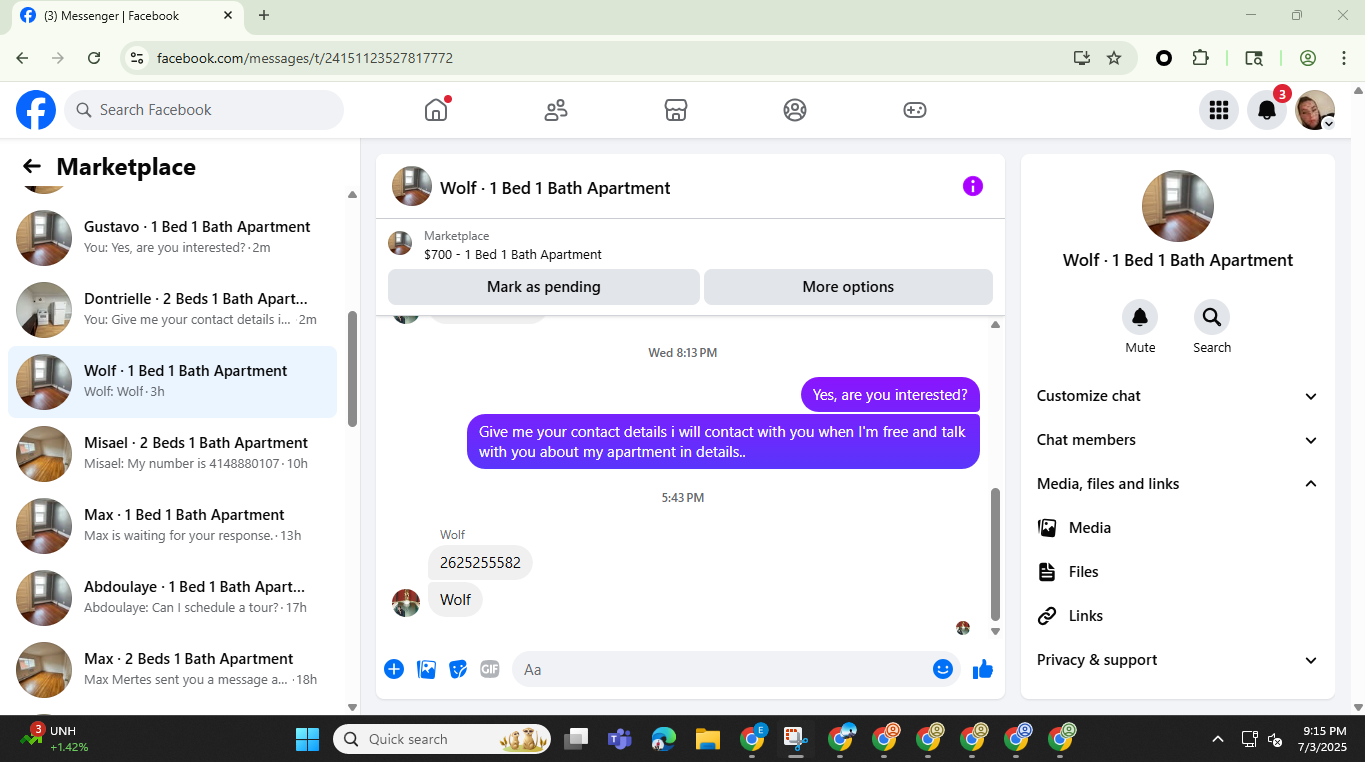Choose a sticker with the sticker icon
The image size is (1365, 762).
tap(458, 669)
